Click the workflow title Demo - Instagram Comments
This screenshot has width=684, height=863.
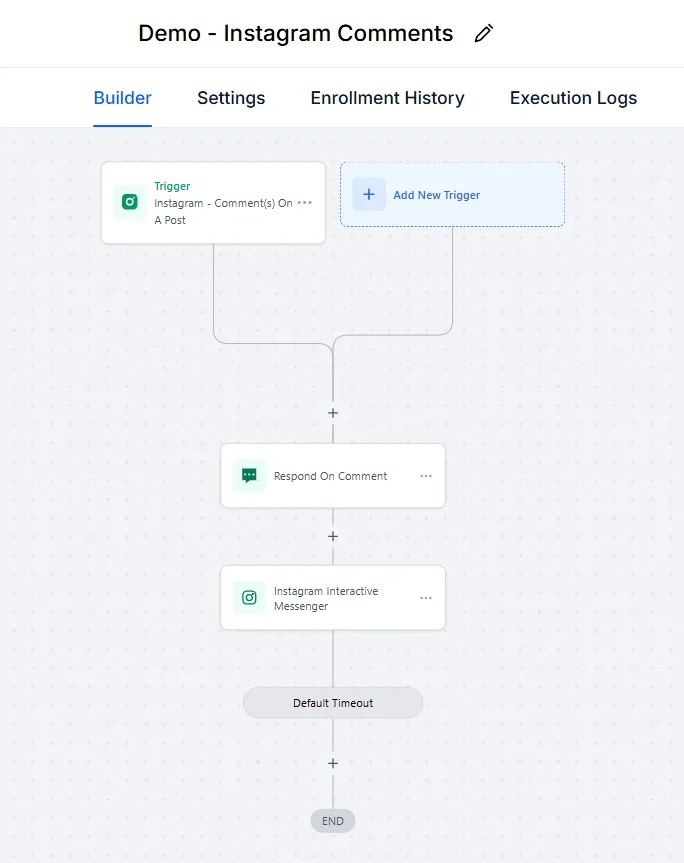pyautogui.click(x=296, y=34)
